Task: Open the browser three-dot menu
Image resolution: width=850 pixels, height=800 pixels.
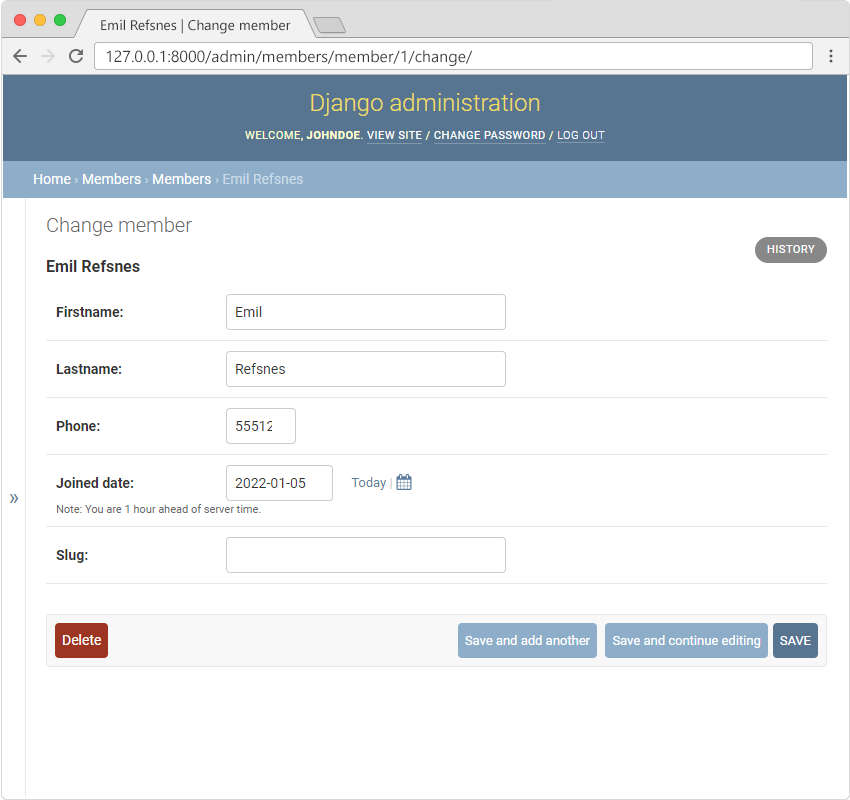Action: tap(830, 56)
